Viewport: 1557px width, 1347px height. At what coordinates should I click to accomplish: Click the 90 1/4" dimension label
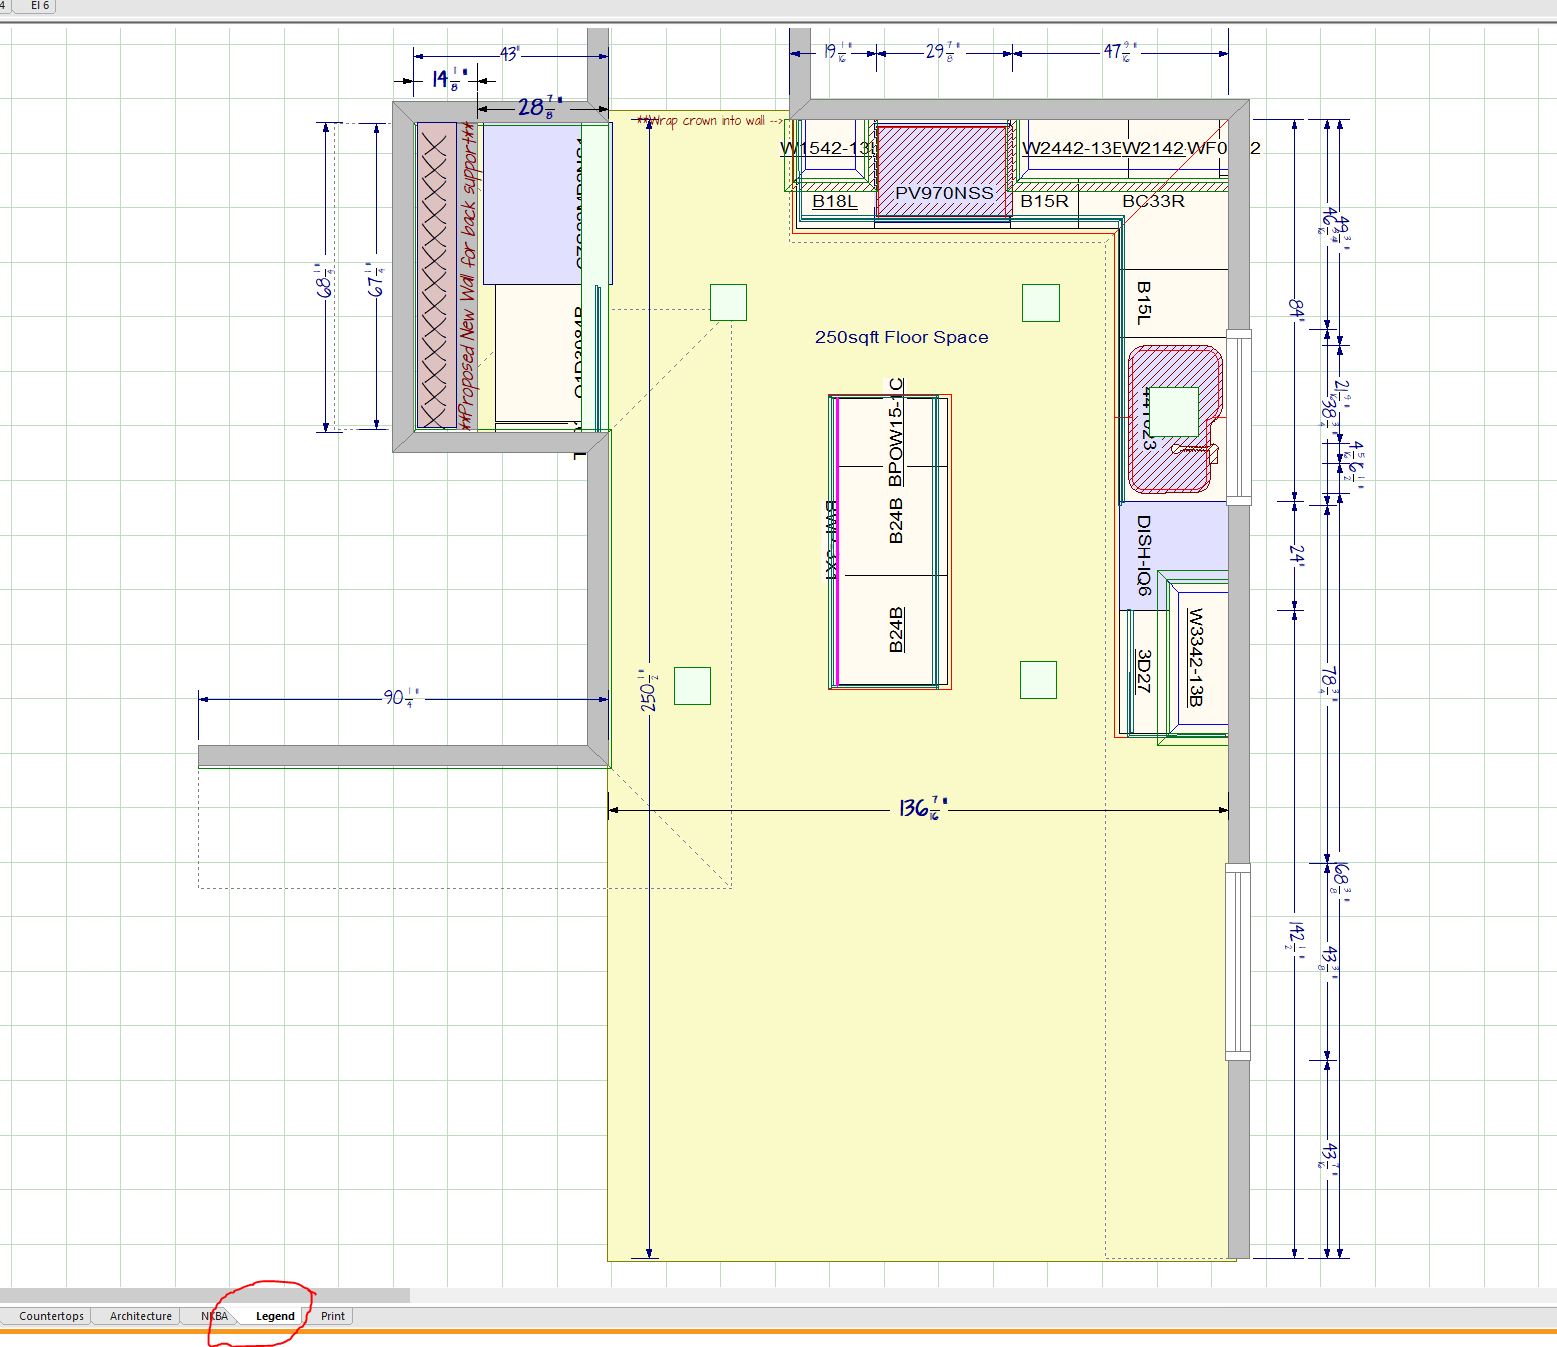(x=402, y=697)
